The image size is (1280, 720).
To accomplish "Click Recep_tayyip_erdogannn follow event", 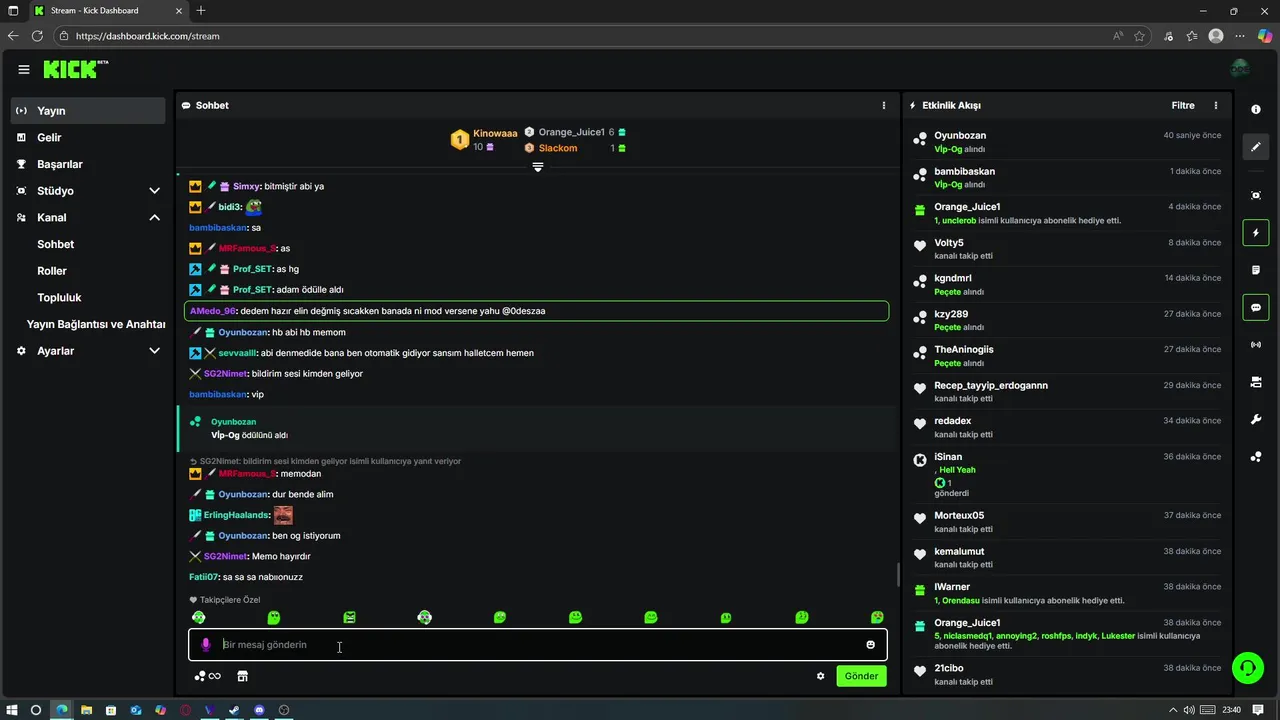I will (1066, 392).
